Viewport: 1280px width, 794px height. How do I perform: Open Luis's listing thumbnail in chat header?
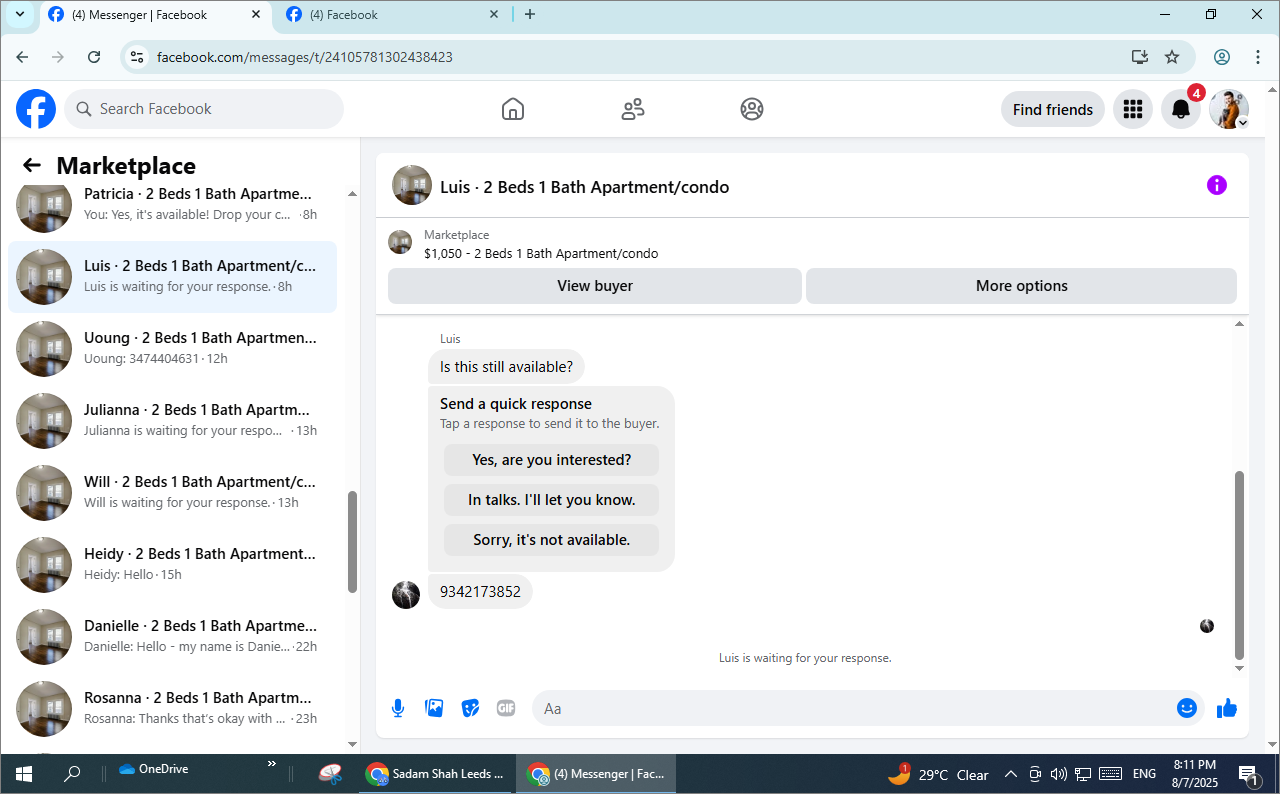pyautogui.click(x=412, y=185)
